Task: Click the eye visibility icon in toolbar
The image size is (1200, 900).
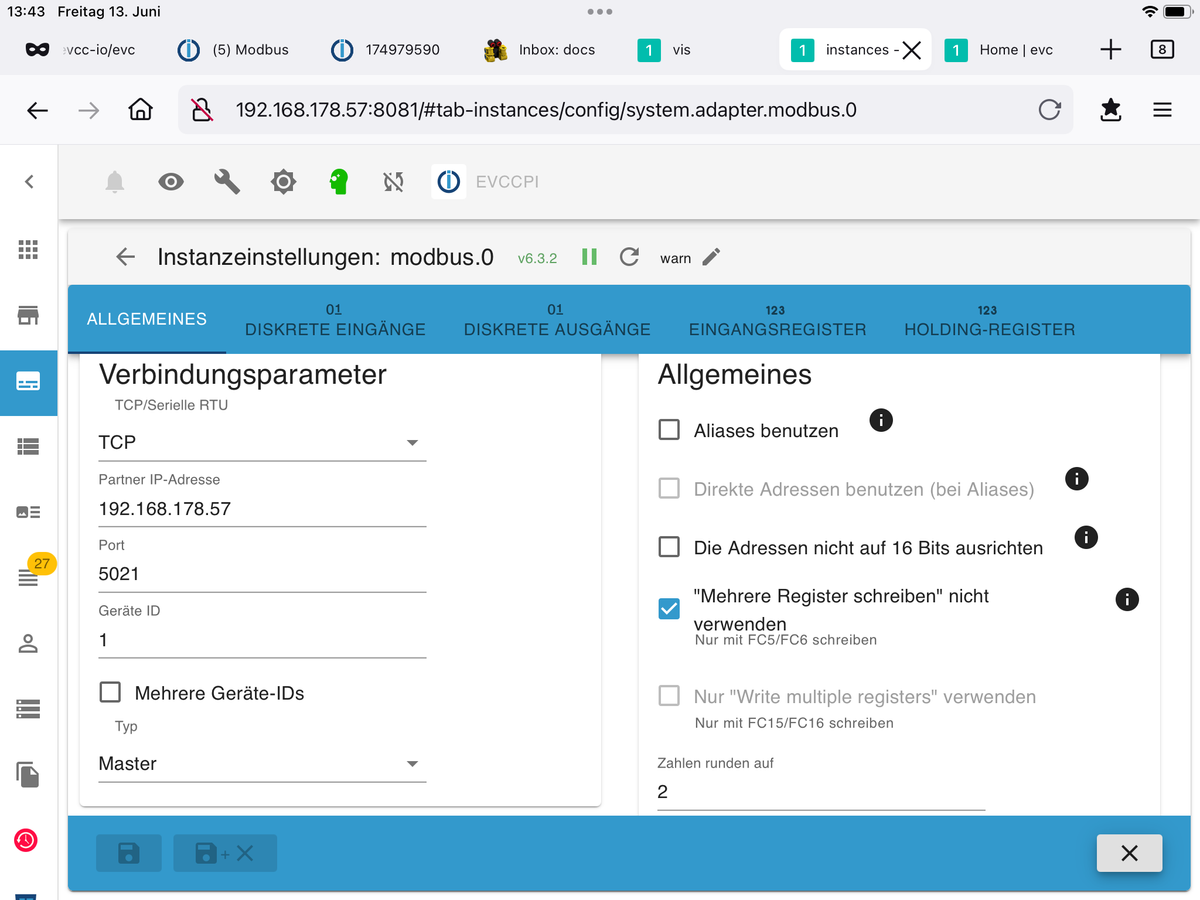Action: pyautogui.click(x=171, y=181)
